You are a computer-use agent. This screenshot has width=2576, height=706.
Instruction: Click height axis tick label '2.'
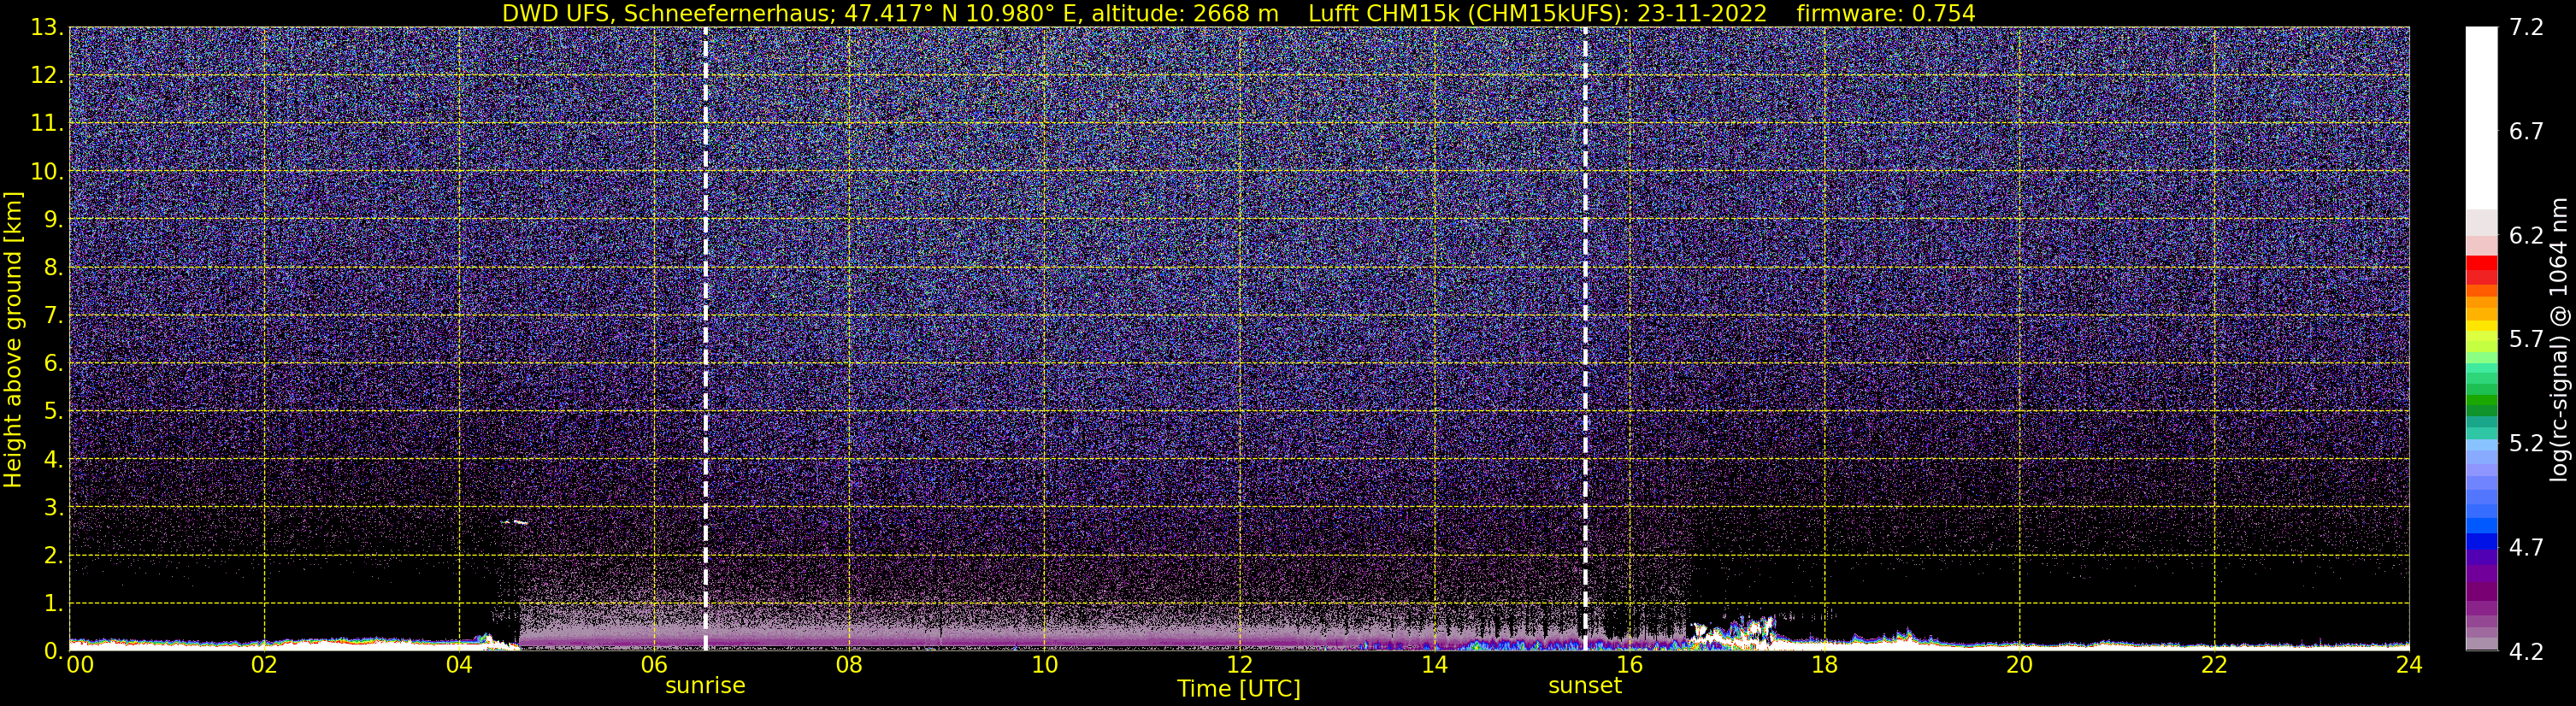[x=54, y=556]
